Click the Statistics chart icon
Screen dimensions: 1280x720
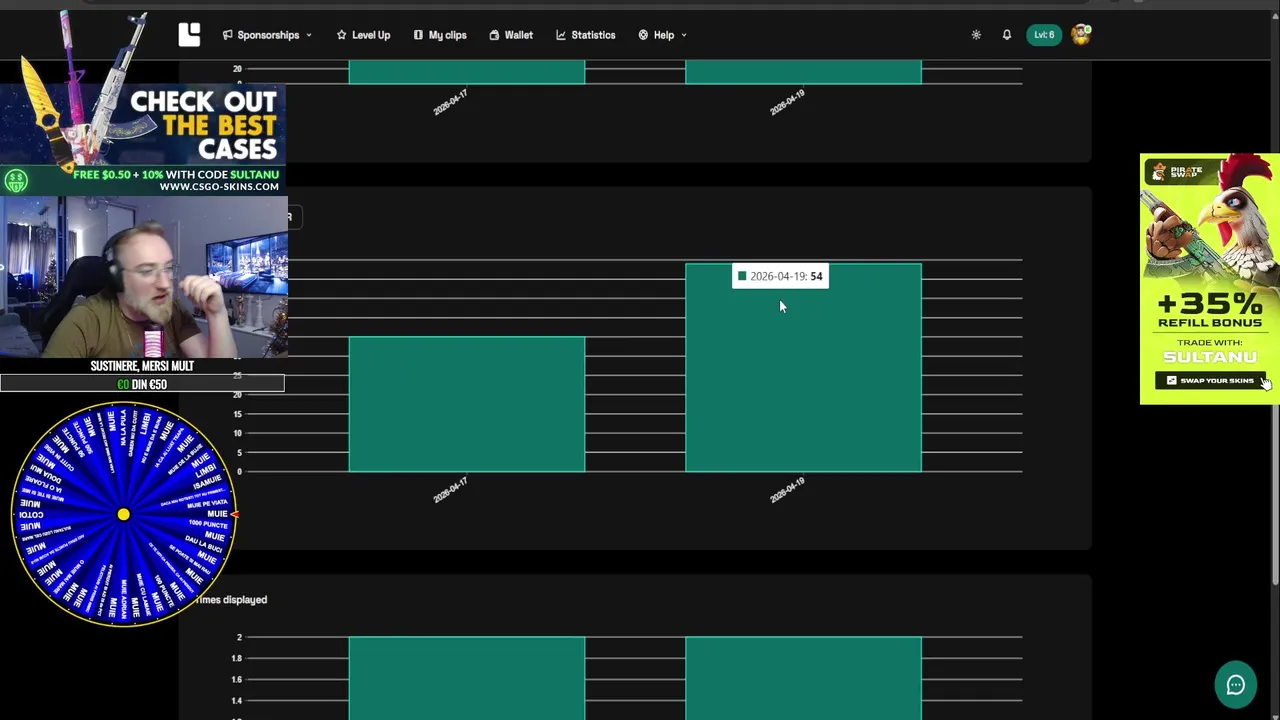coord(561,35)
